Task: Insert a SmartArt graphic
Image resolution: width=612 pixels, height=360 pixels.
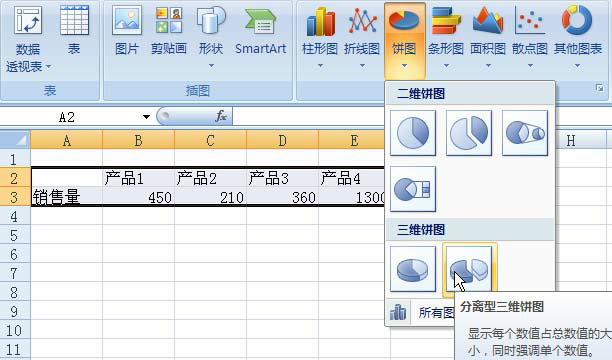Action: [260, 31]
